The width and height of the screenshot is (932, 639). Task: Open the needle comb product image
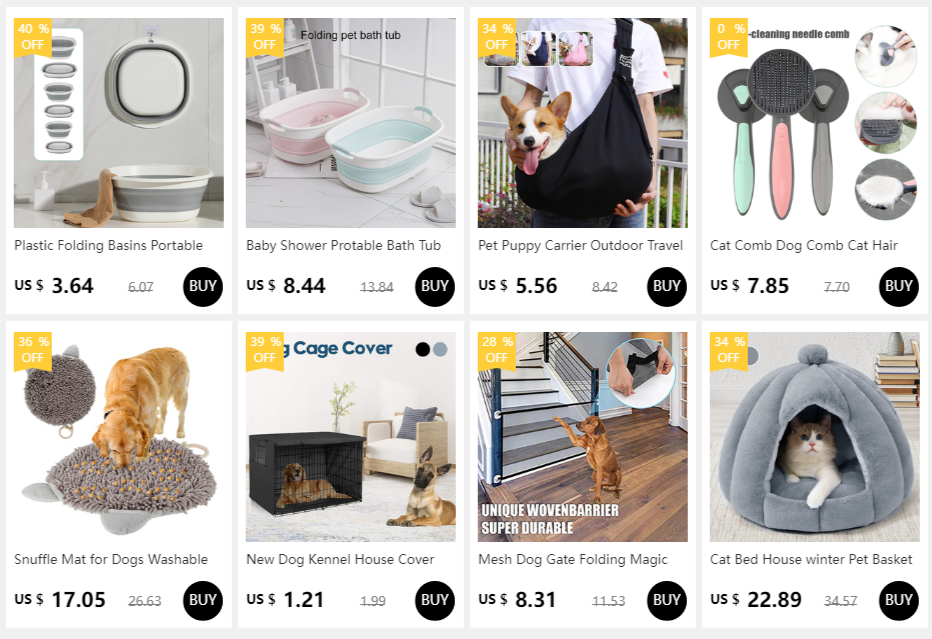click(814, 122)
